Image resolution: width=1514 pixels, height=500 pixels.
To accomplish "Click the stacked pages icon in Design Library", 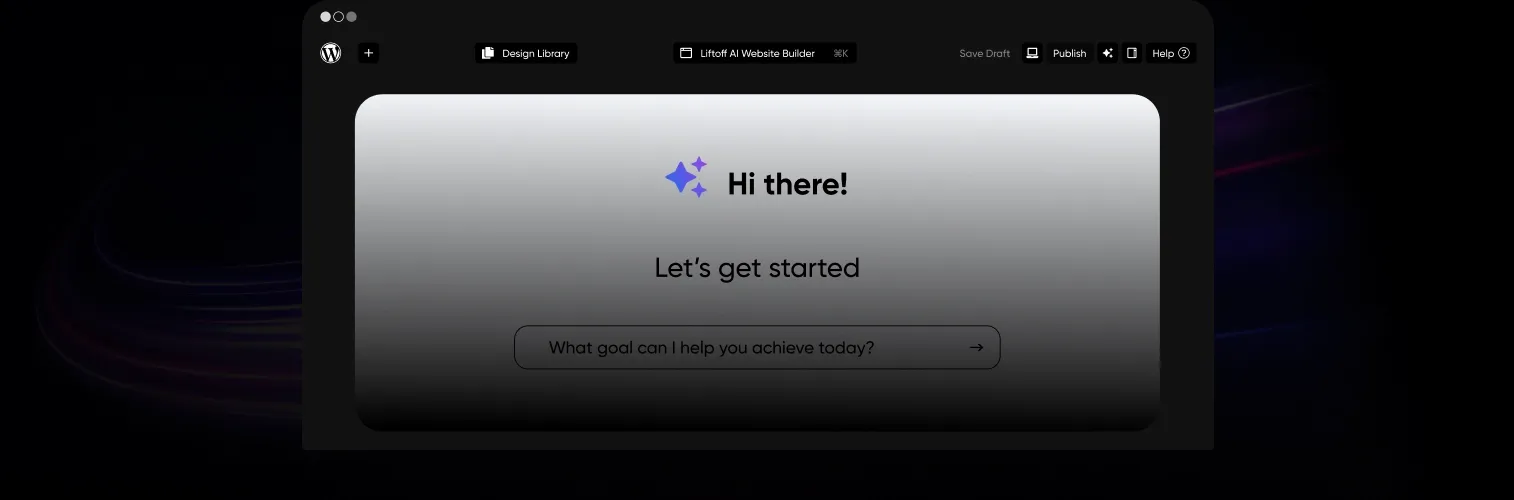I will pos(488,54).
